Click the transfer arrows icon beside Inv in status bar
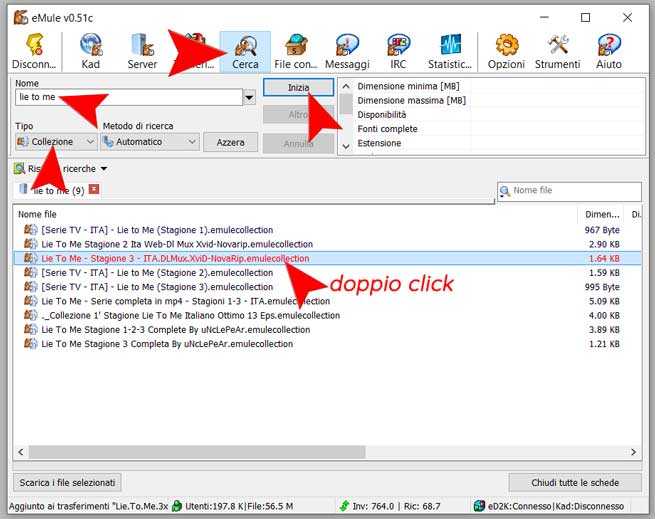 coord(344,506)
